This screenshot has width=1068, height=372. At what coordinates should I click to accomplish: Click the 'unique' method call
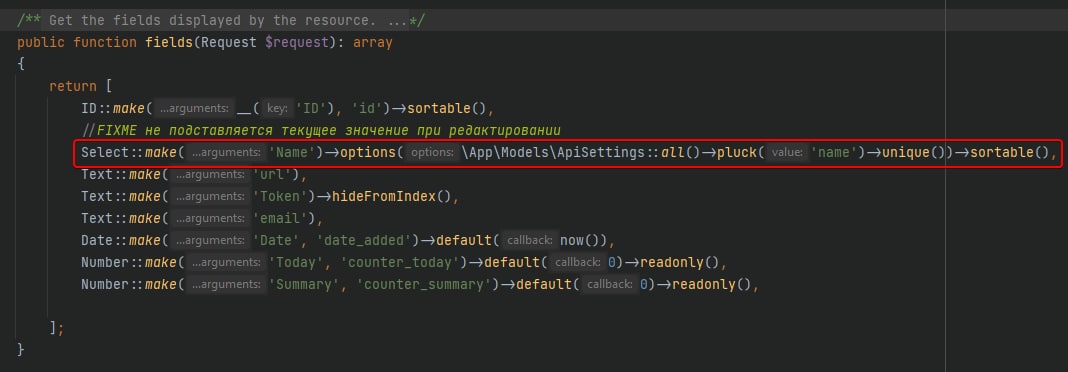[x=907, y=153]
